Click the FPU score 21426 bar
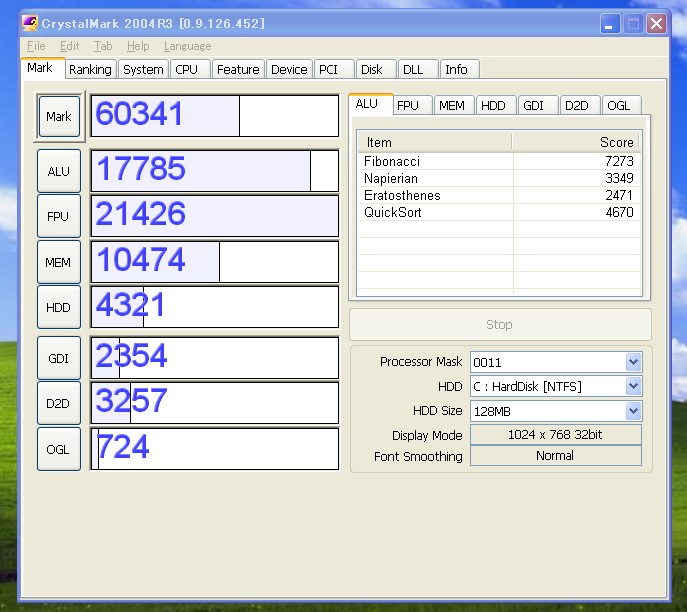The height and width of the screenshot is (612, 687). [215, 216]
